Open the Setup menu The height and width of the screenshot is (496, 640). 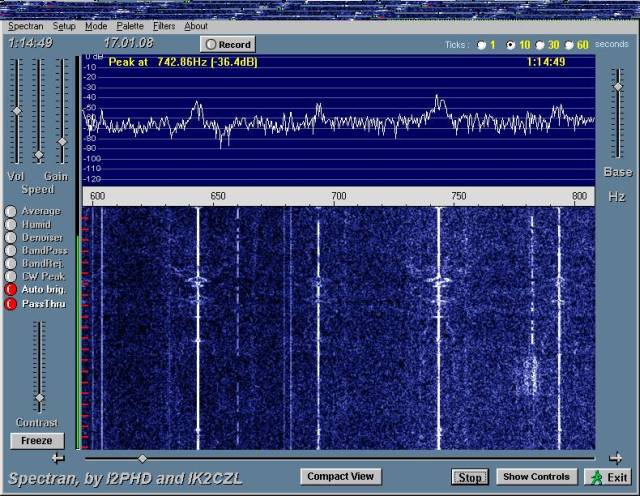coord(64,26)
